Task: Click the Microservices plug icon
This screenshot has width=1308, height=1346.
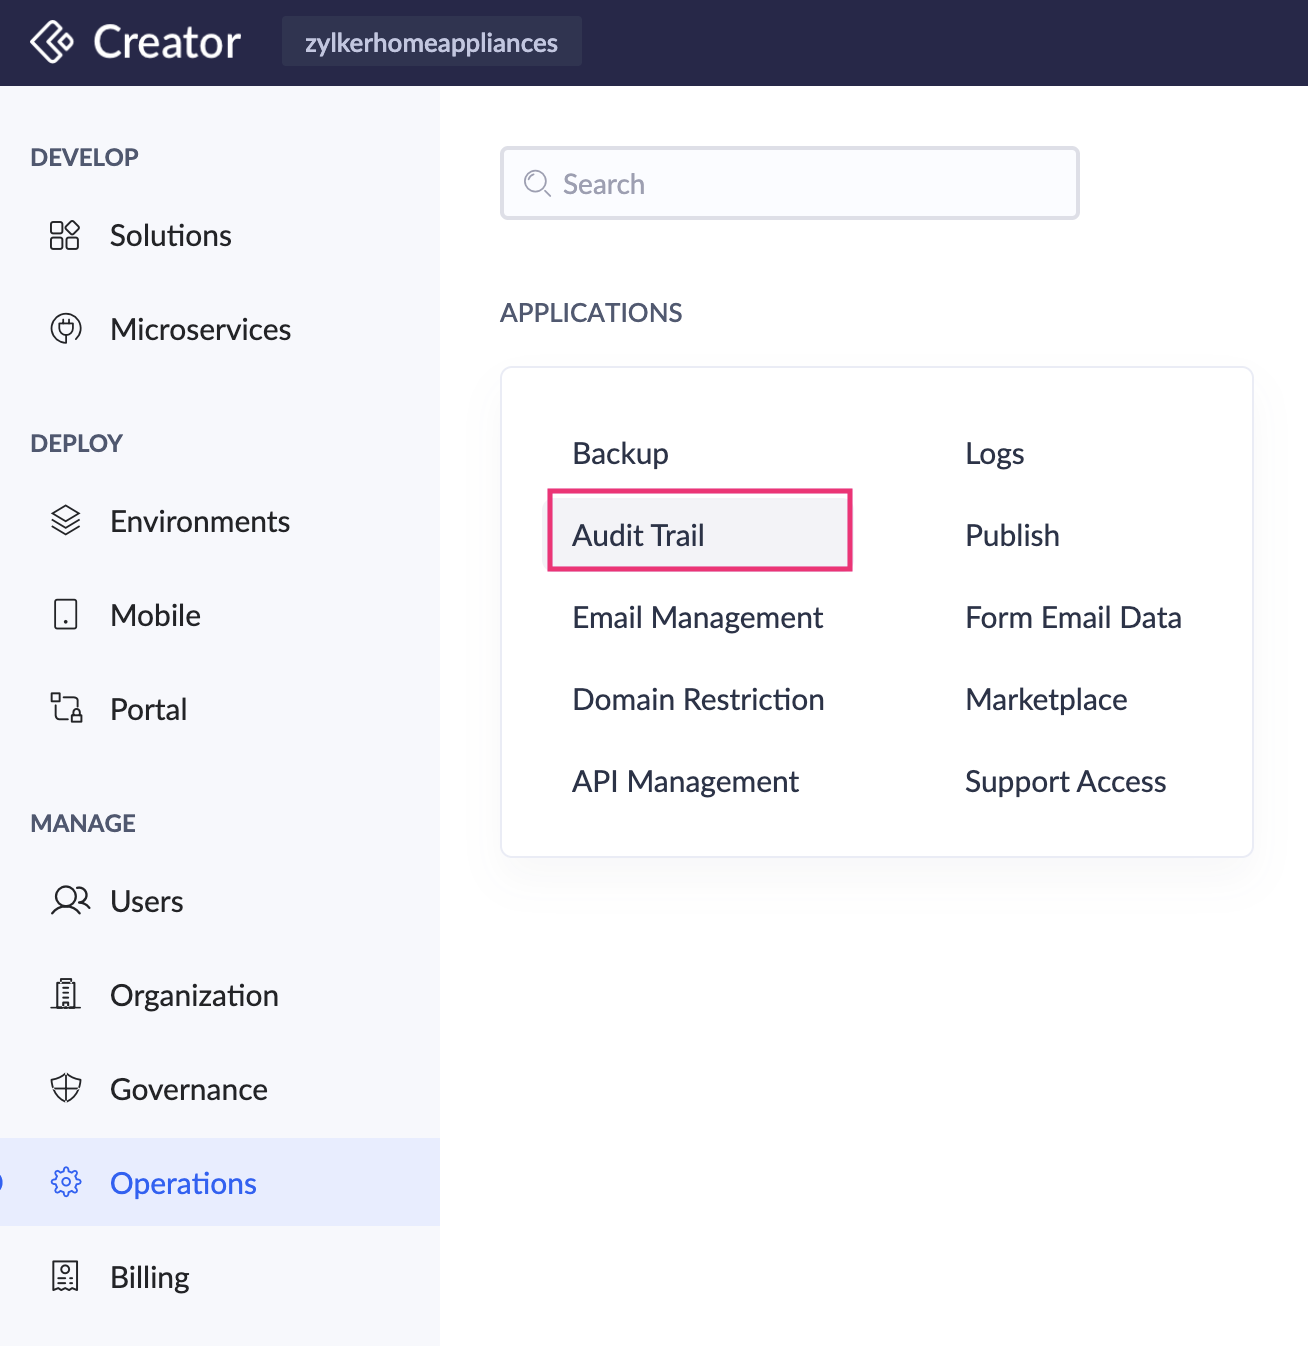Action: 66,329
